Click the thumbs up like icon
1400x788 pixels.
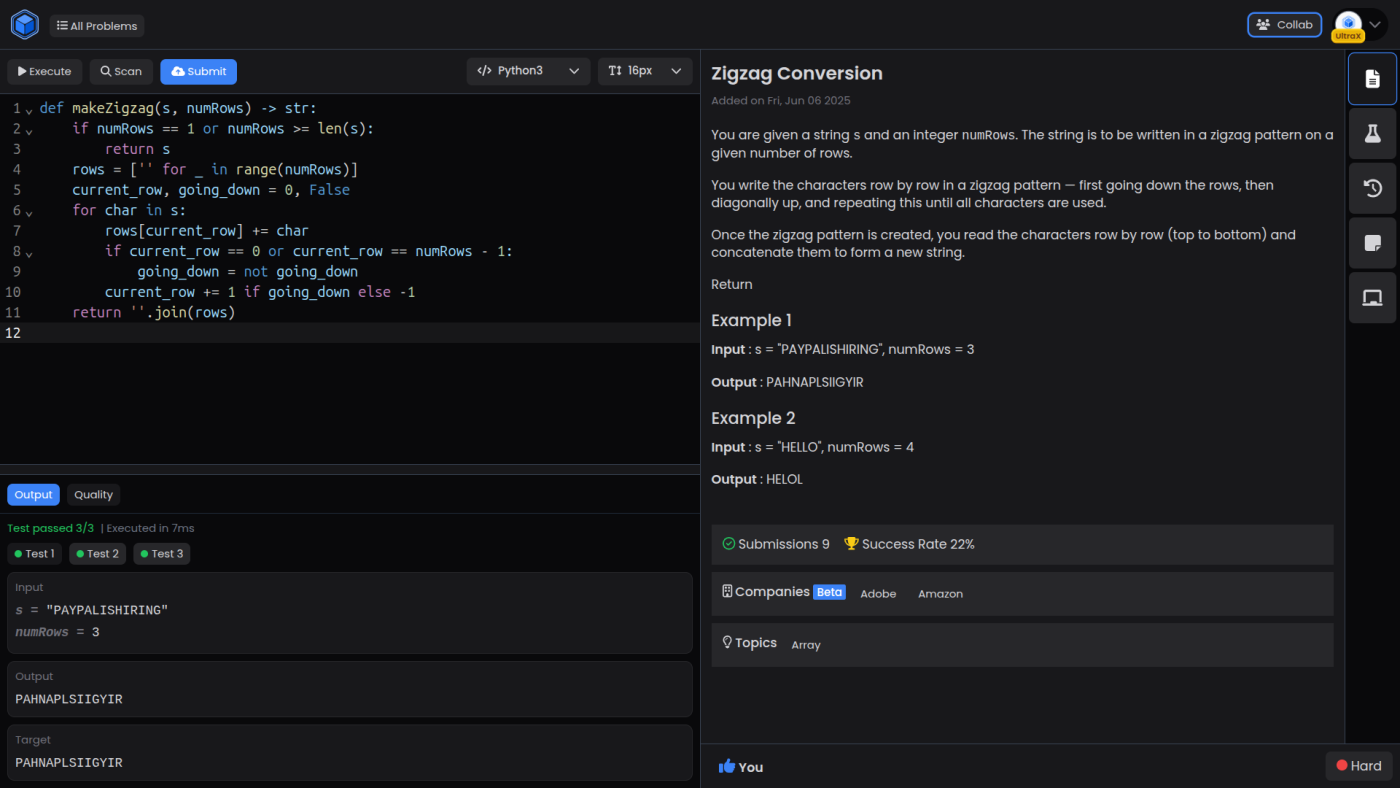727,767
